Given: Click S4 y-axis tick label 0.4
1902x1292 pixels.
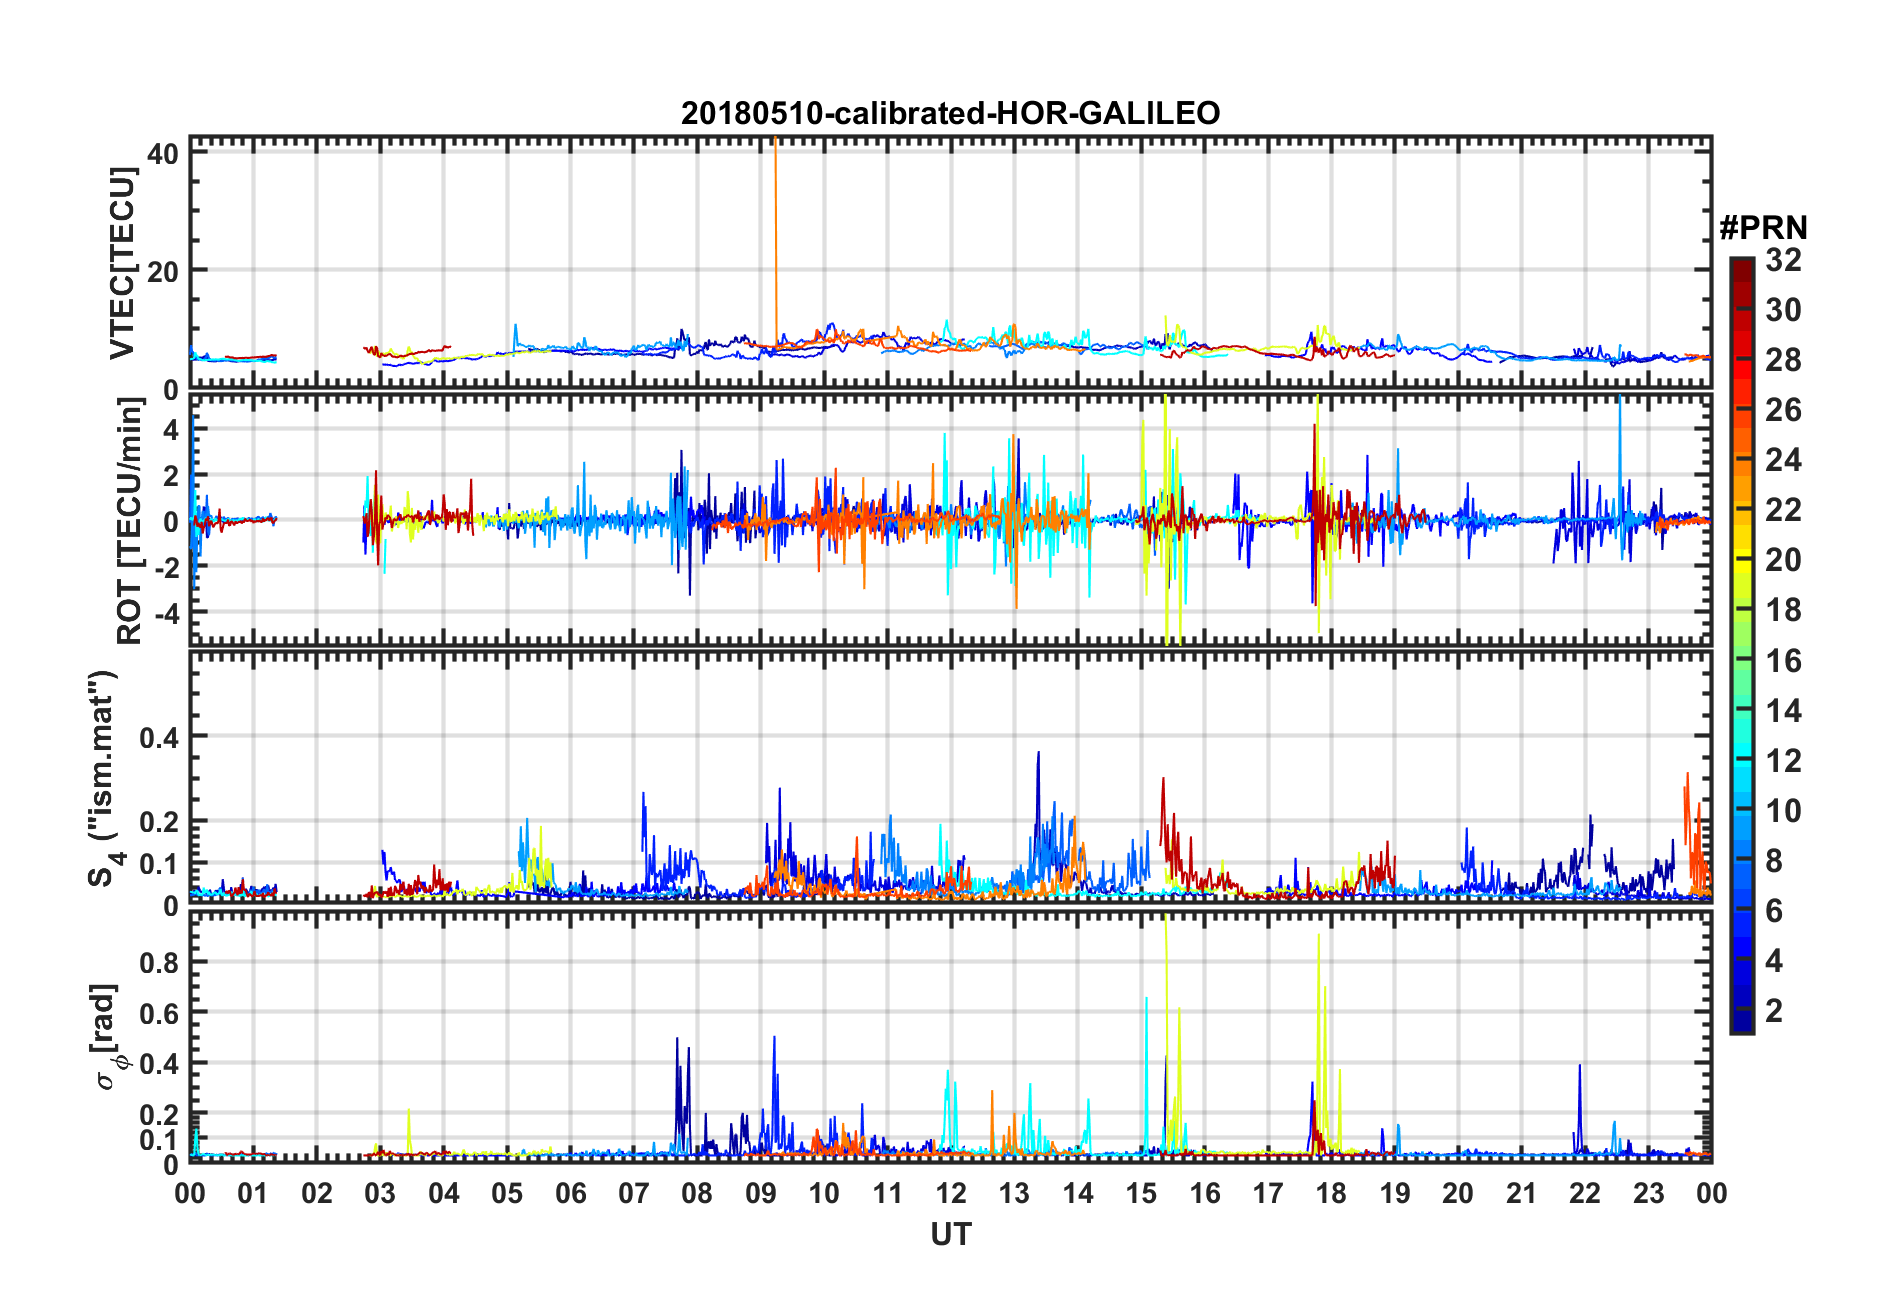Looking at the screenshot, I should 159,737.
